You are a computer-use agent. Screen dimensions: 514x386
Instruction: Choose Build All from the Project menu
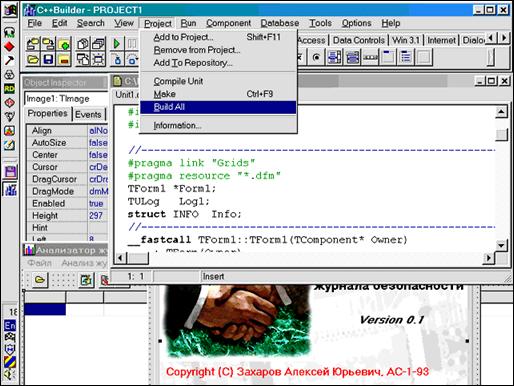pos(218,107)
